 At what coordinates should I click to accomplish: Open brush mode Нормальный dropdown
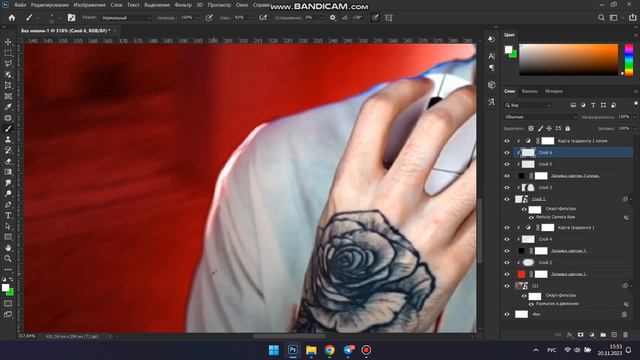[126, 18]
